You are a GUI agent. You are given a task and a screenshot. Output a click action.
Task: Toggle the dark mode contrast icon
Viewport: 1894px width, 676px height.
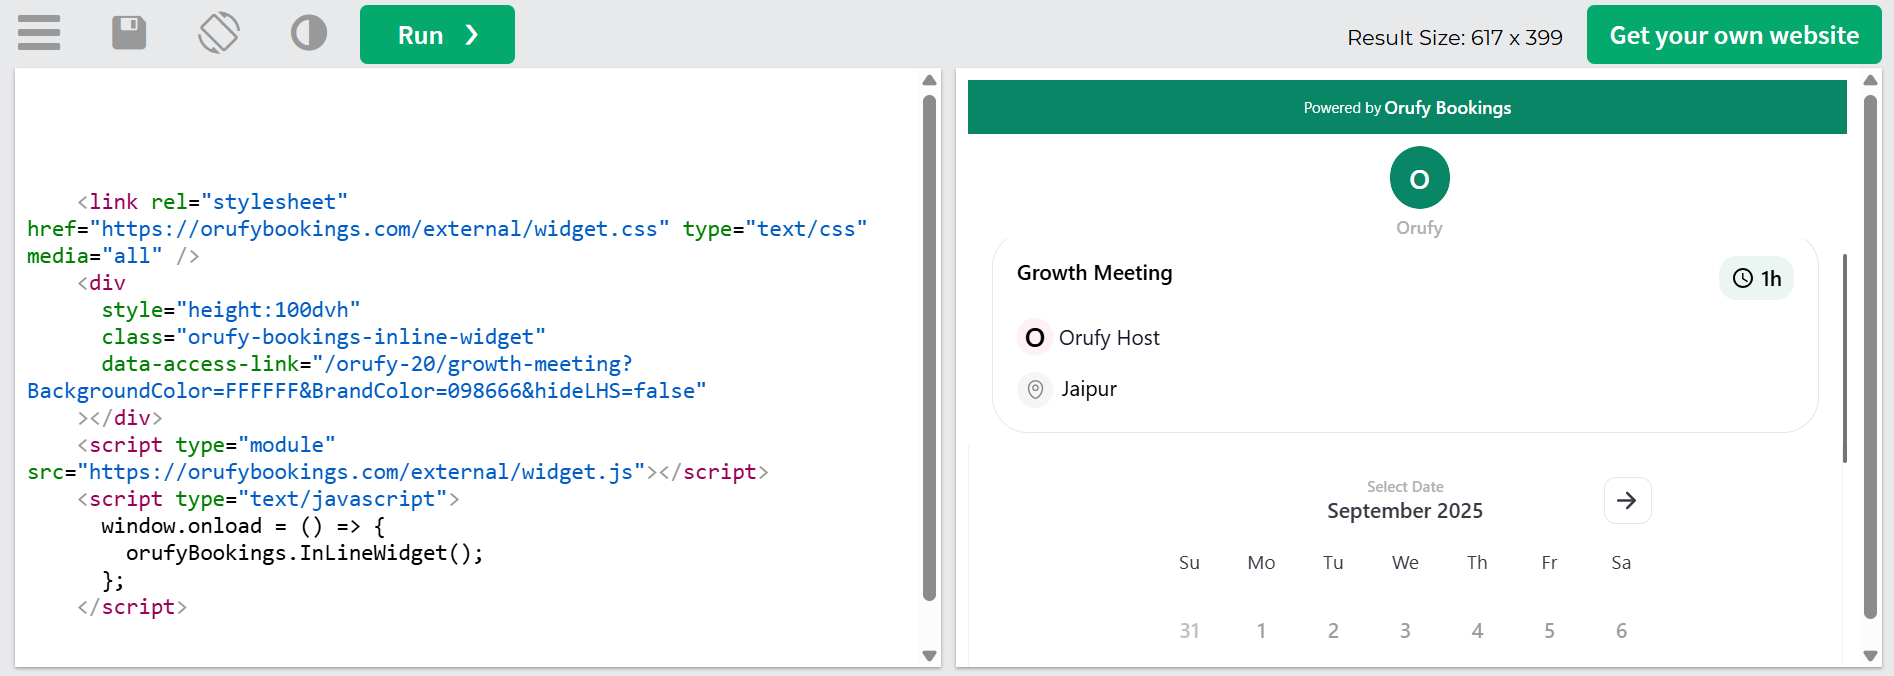tap(309, 33)
